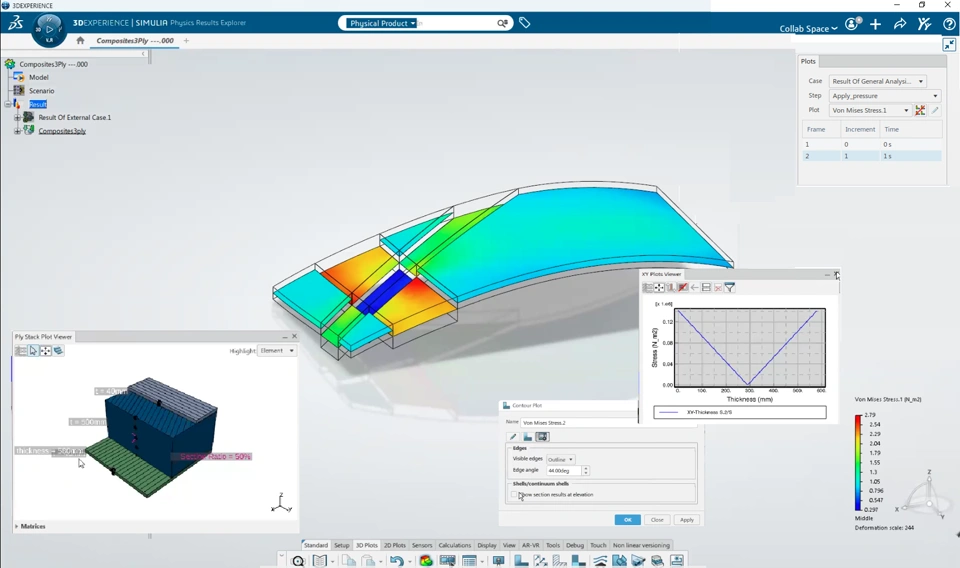Expand the Matrices section
The width and height of the screenshot is (960, 568).
click(x=30, y=526)
